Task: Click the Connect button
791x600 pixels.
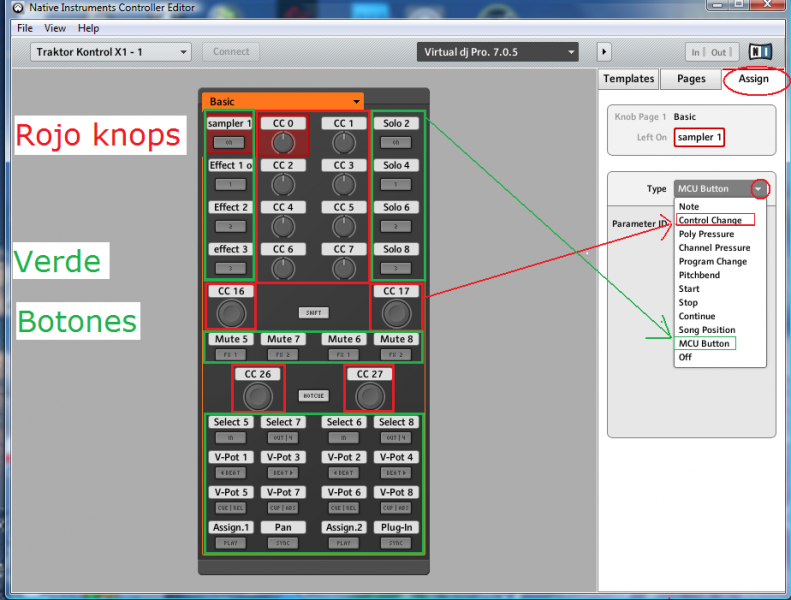Action: [231, 51]
